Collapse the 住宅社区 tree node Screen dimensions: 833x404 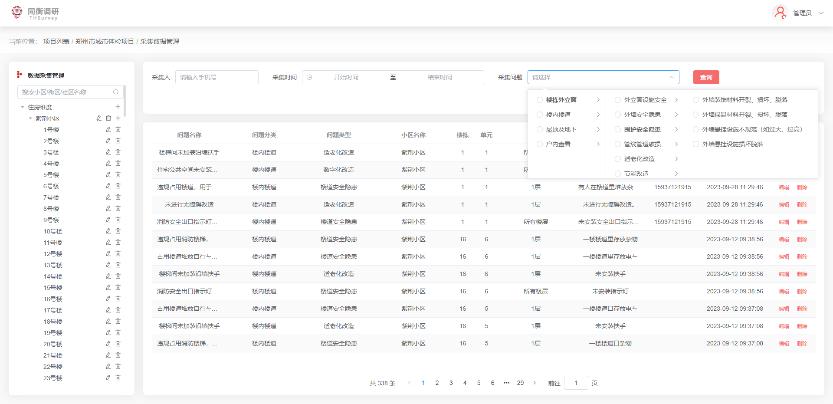pos(21,107)
